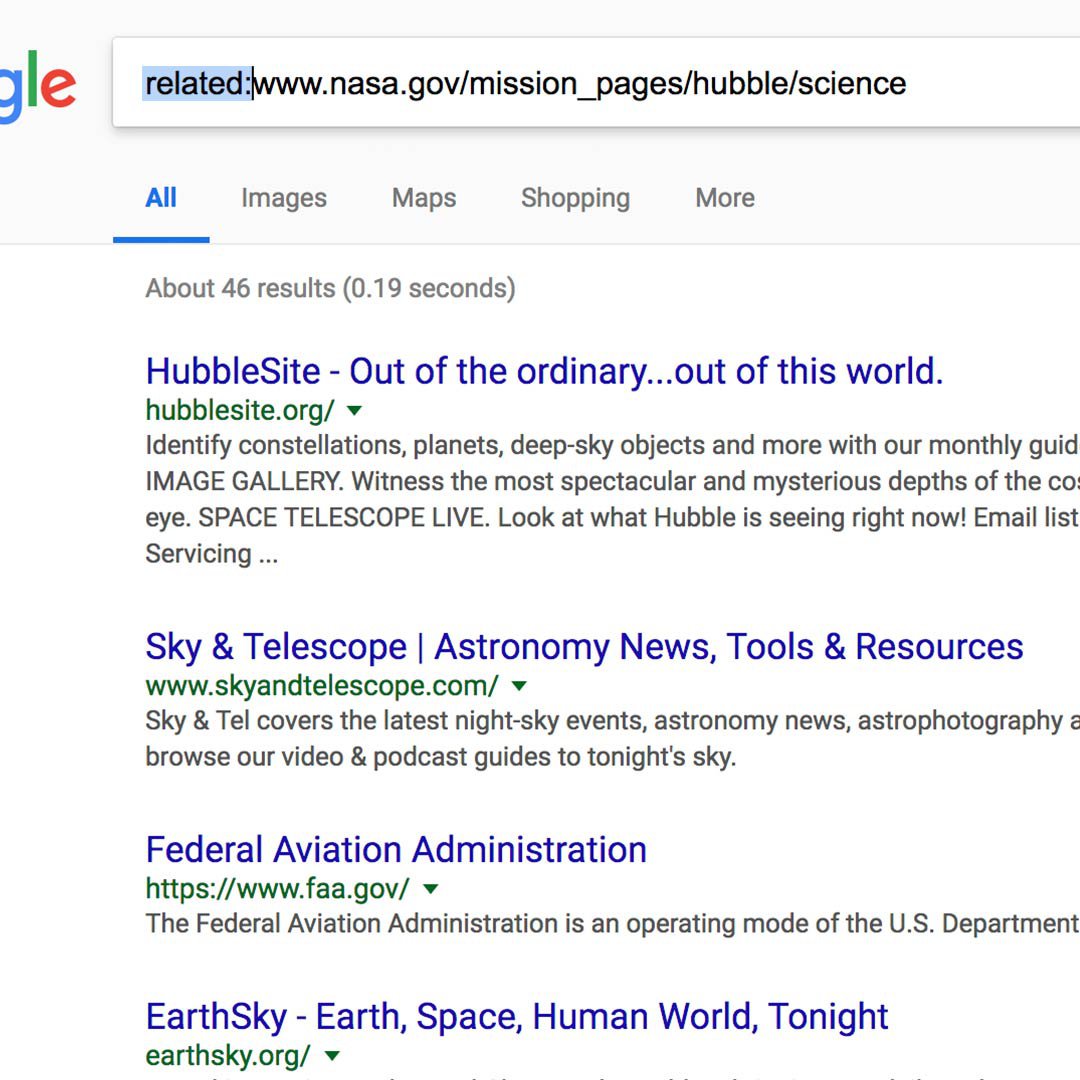Click the HubbleSite snippet starting 'Identify constellations'
This screenshot has height=1080, width=1080.
pyautogui.click(x=612, y=499)
